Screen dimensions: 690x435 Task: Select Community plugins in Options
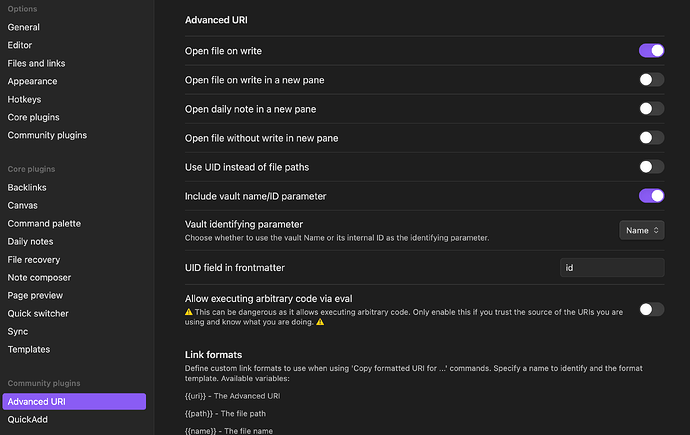tap(47, 135)
